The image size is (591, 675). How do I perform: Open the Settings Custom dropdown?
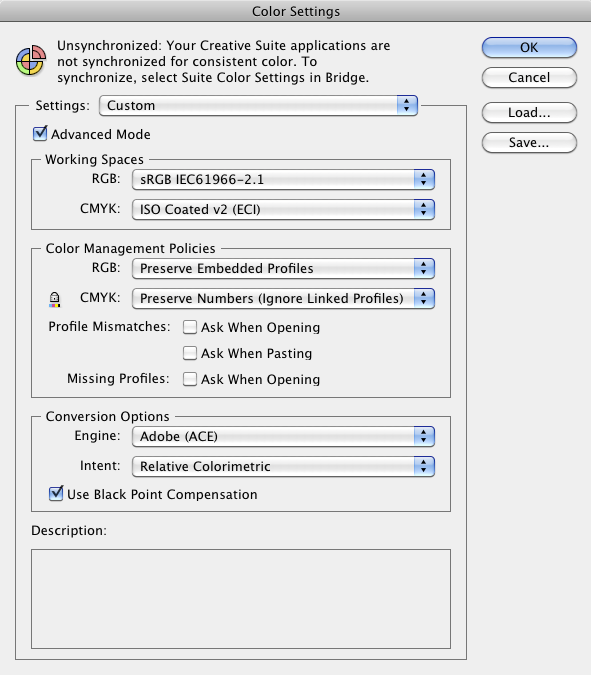tap(258, 105)
